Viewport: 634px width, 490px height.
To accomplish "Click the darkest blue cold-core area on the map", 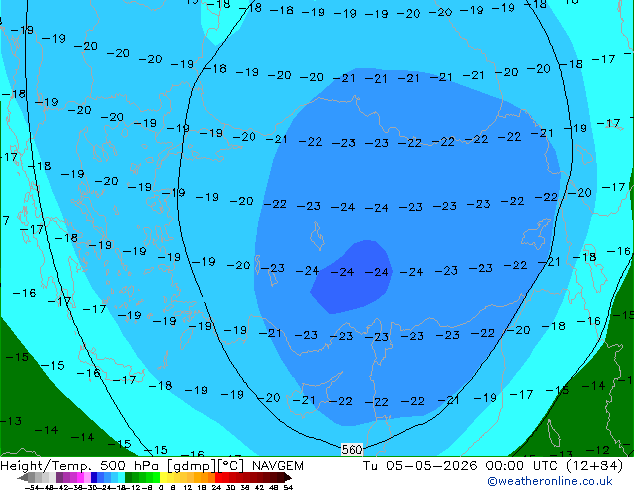I will (351, 279).
